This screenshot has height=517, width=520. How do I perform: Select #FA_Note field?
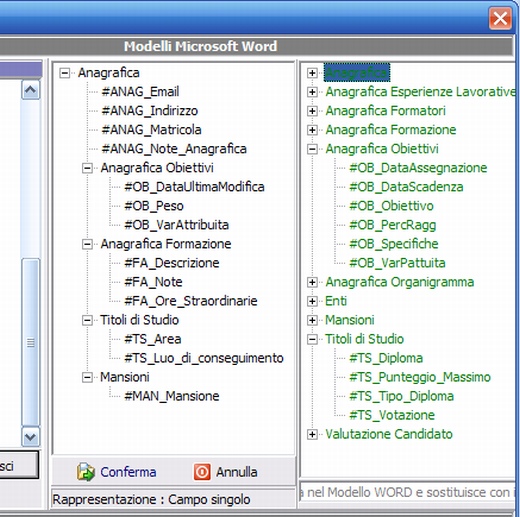point(153,282)
